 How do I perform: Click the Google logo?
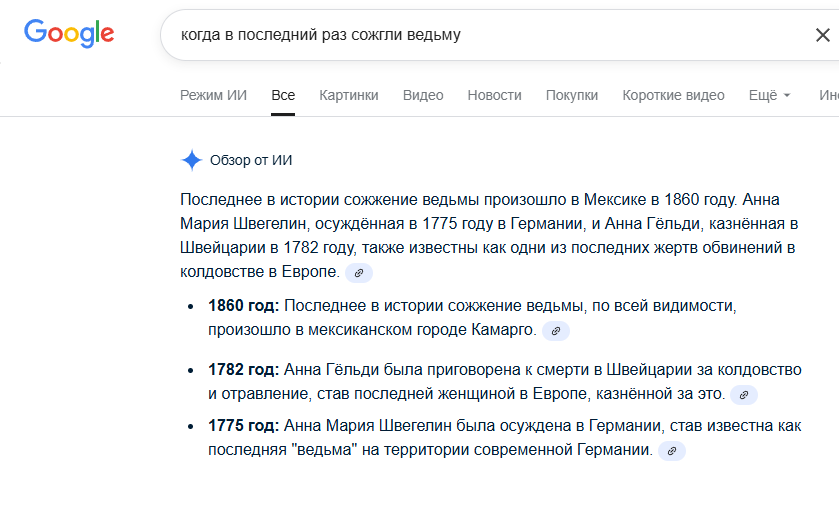click(x=69, y=33)
